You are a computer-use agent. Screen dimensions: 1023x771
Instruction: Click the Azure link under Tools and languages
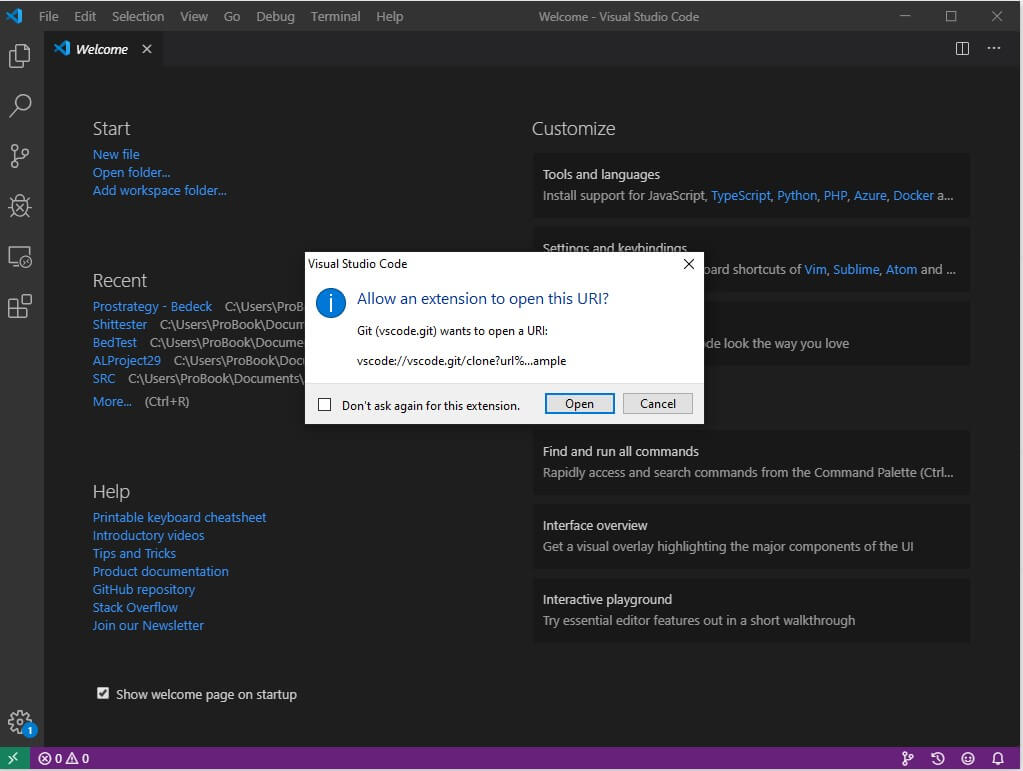(870, 196)
